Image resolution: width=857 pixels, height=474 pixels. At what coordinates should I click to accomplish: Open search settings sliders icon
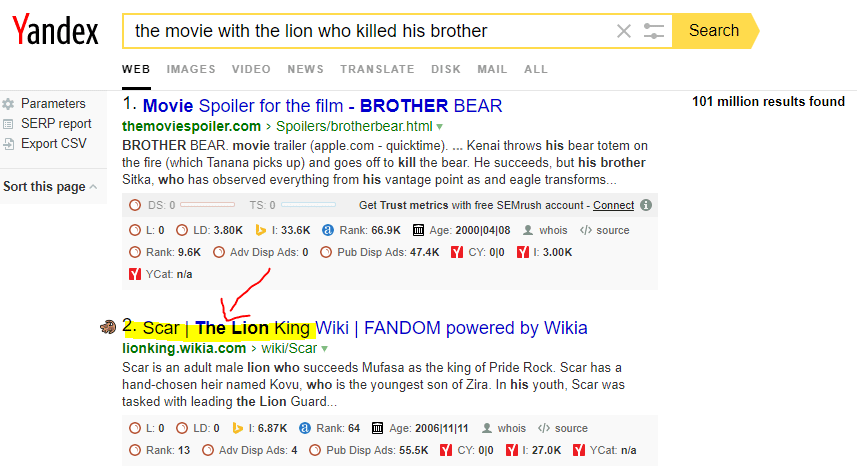pos(653,31)
